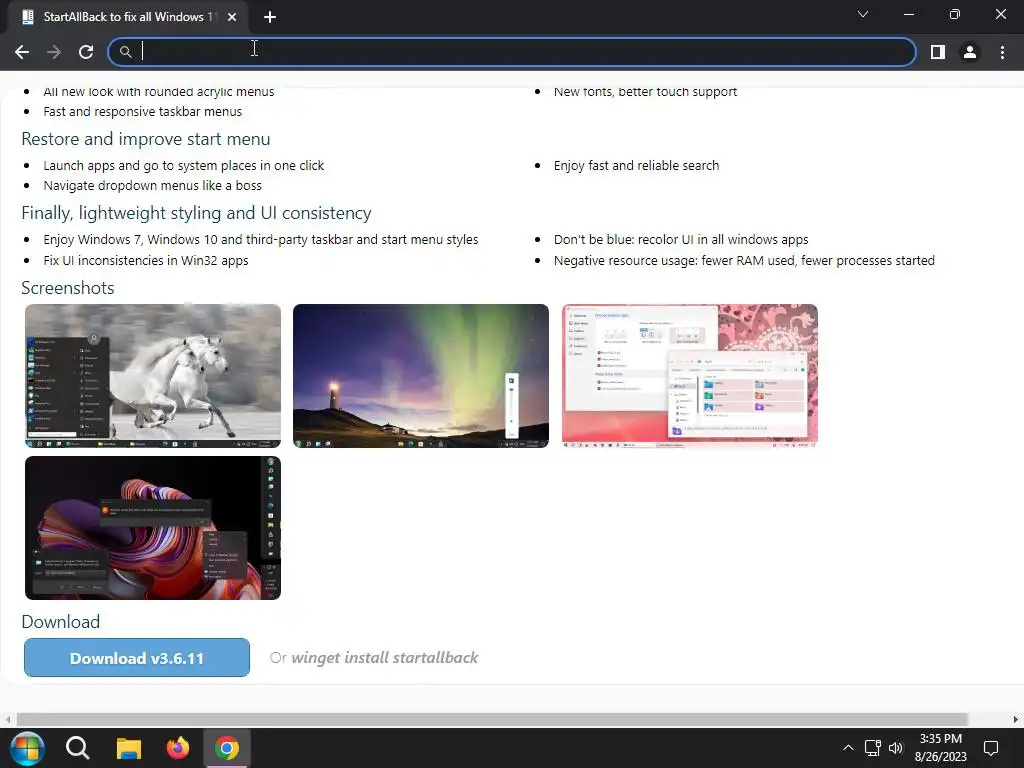The height and width of the screenshot is (768, 1024).
Task: Open the pink explorer screenshot thumbnail
Action: 690,376
